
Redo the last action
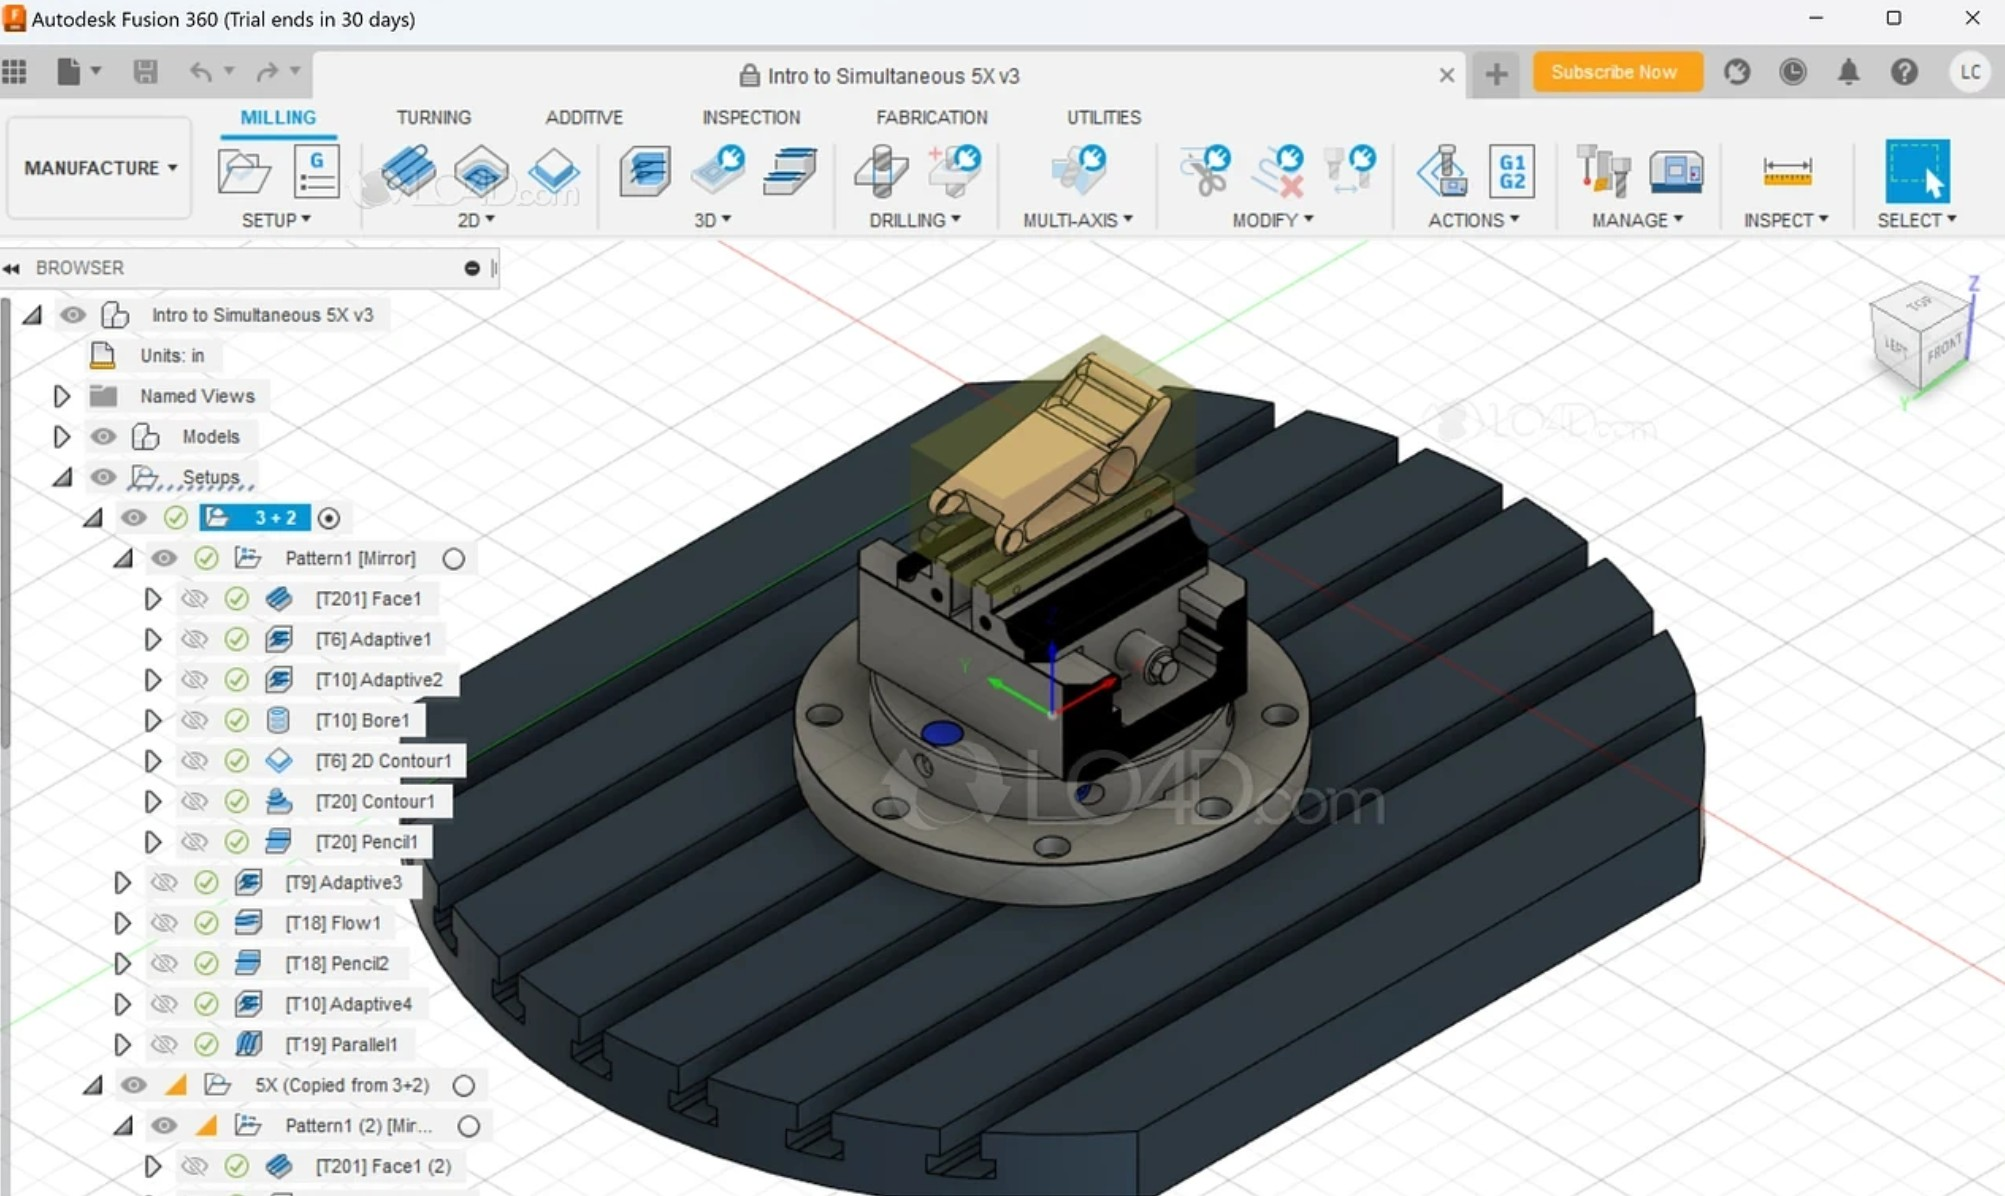click(267, 71)
